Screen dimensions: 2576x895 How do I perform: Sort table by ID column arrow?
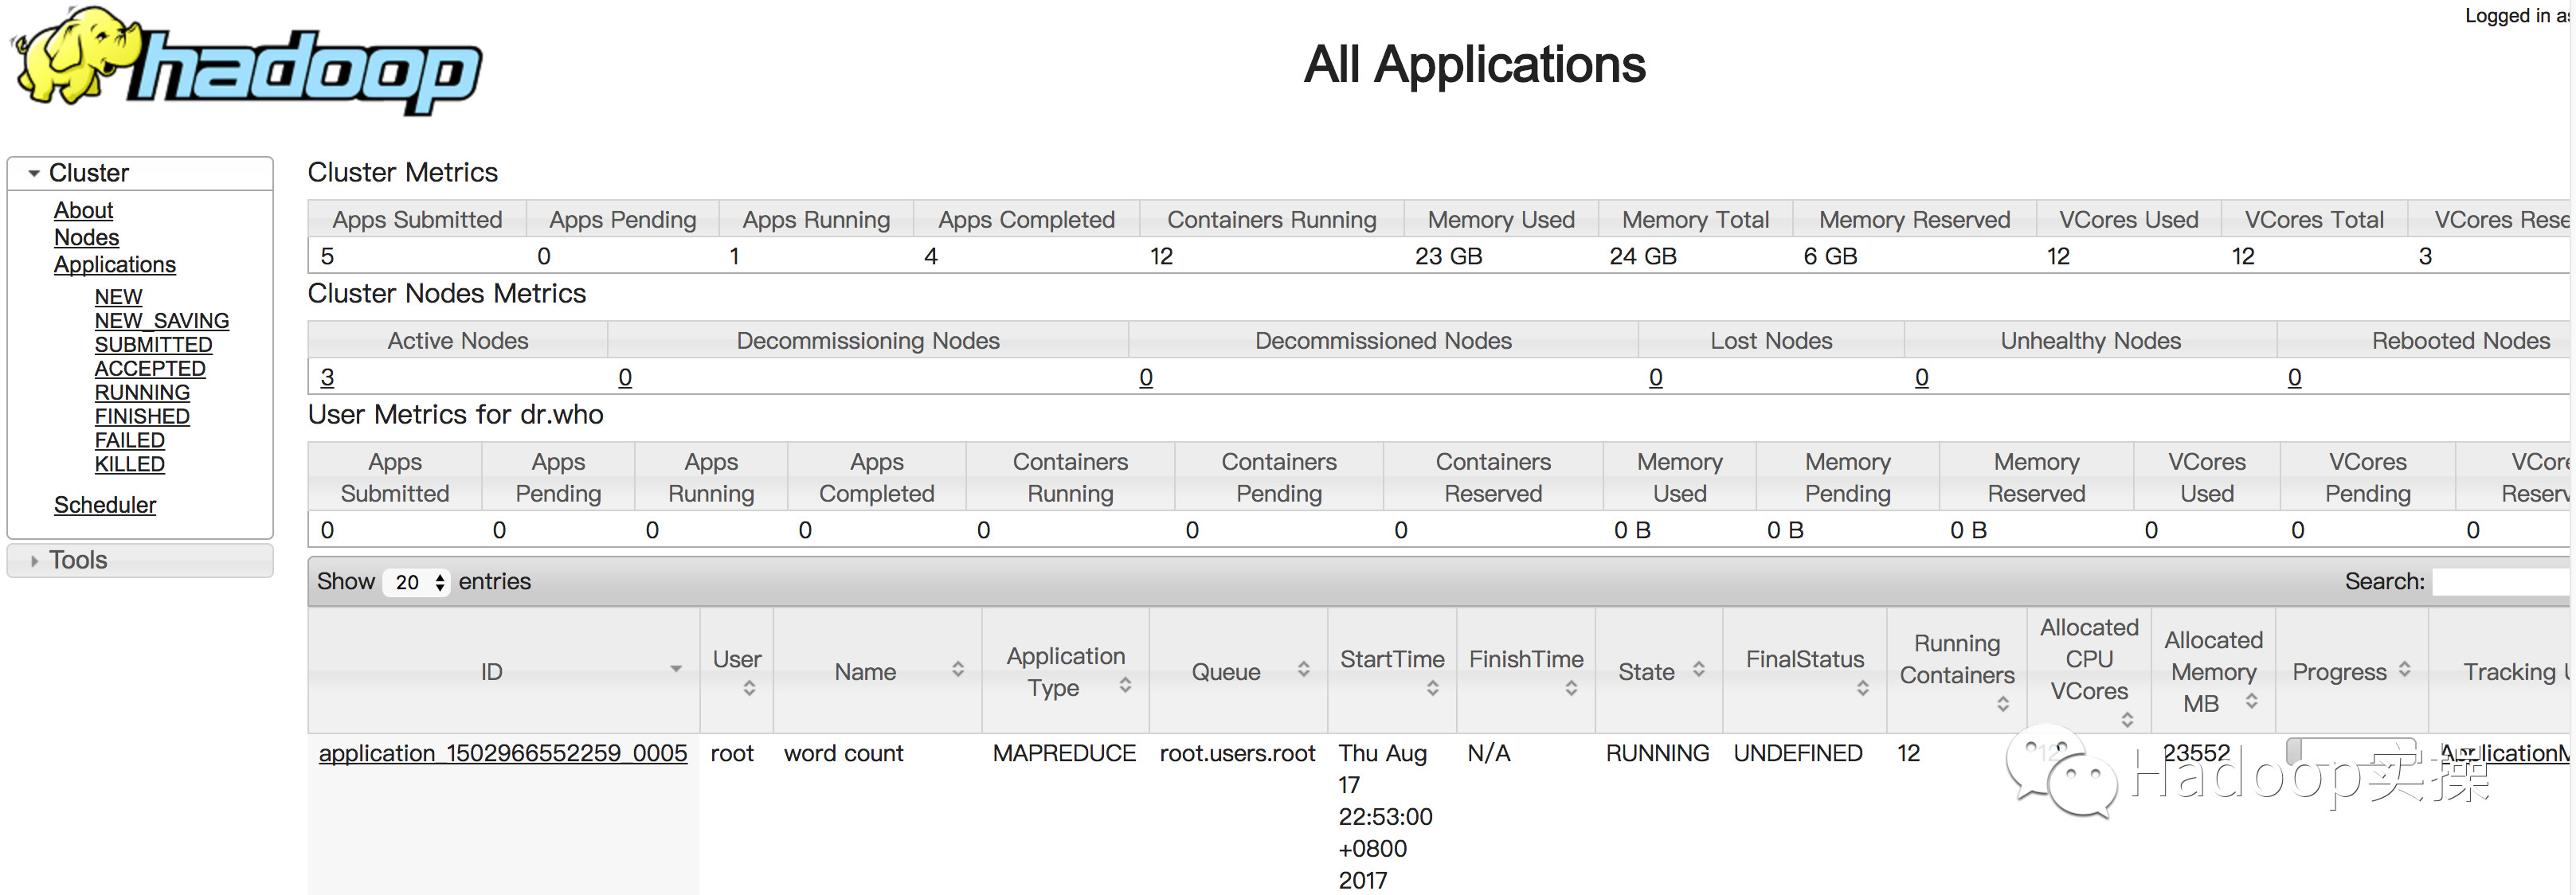[x=676, y=669]
